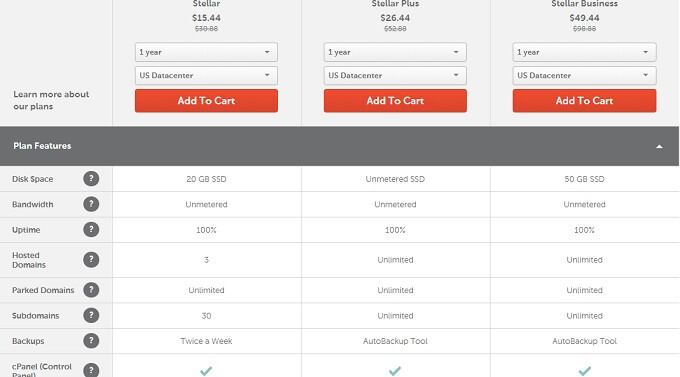The height and width of the screenshot is (377, 680).
Task: Click the Stellar uptime 100% cell
Action: (x=206, y=230)
